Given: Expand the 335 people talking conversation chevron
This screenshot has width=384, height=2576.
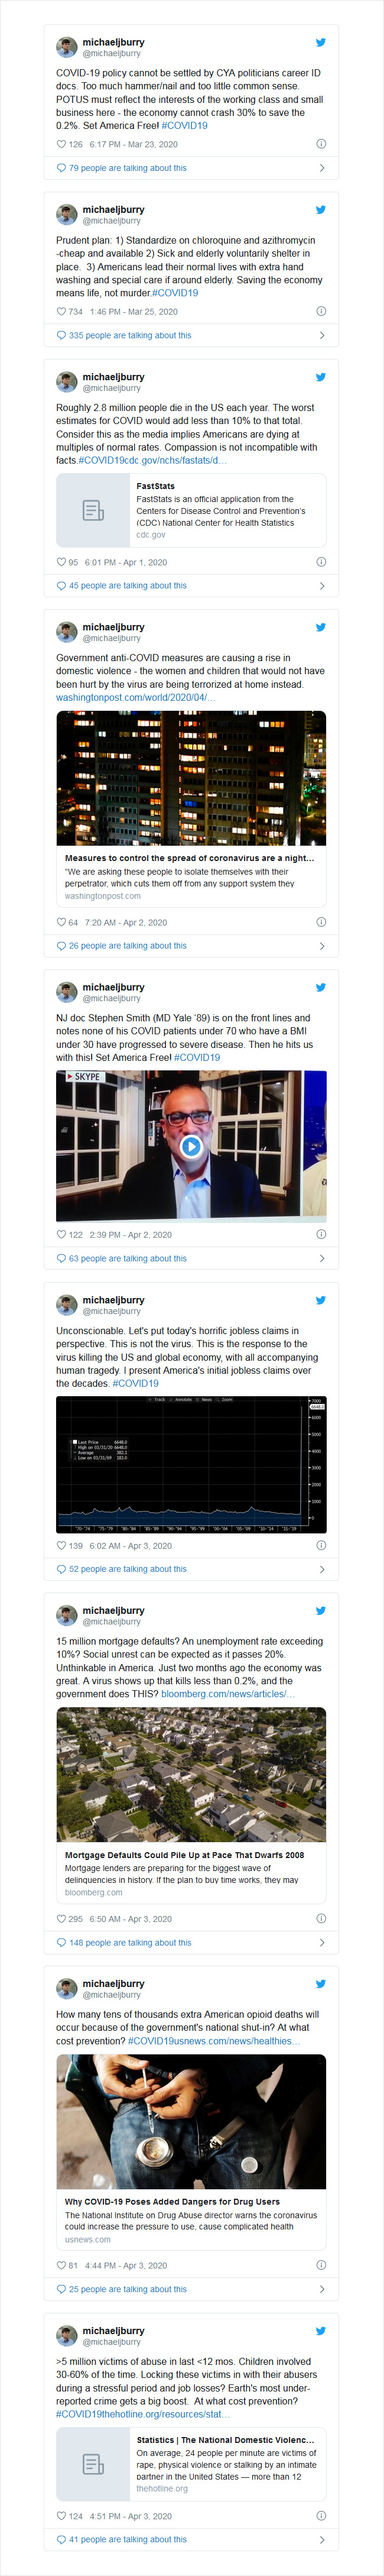Looking at the screenshot, I should [x=321, y=335].
